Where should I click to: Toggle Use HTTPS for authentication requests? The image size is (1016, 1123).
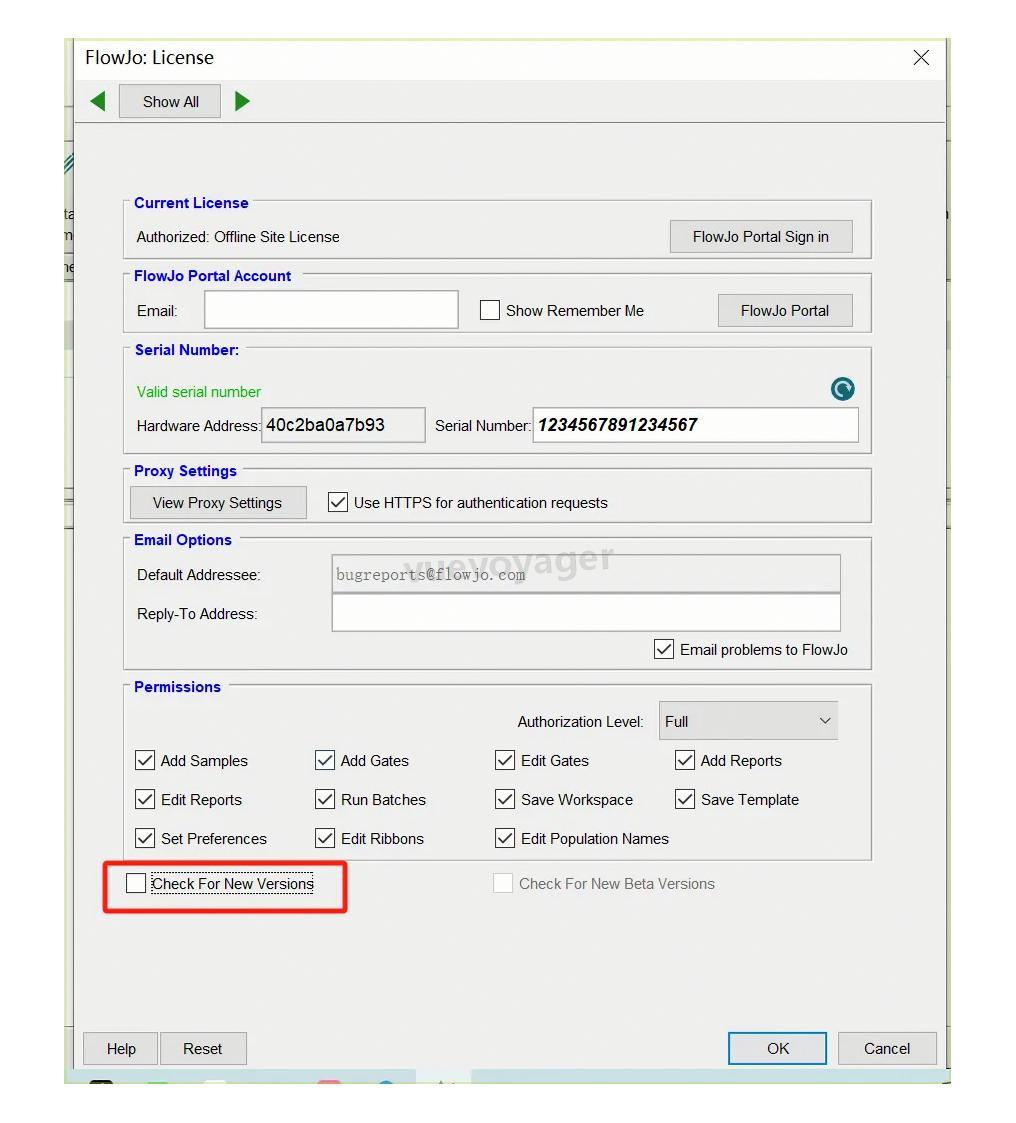pos(338,502)
